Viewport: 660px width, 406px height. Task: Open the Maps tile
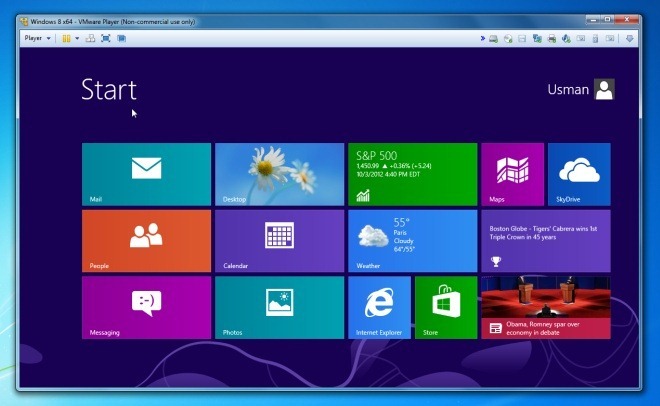click(512, 174)
